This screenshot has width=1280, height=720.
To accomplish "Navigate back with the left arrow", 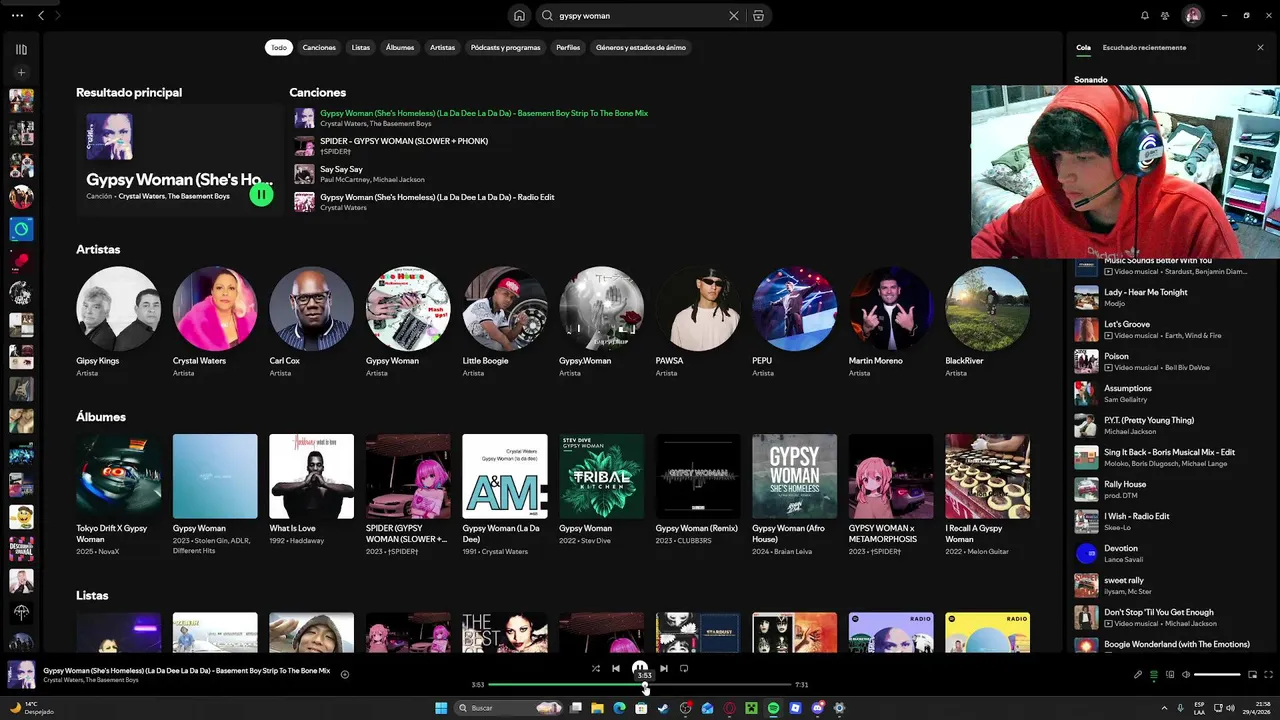I will 41,15.
